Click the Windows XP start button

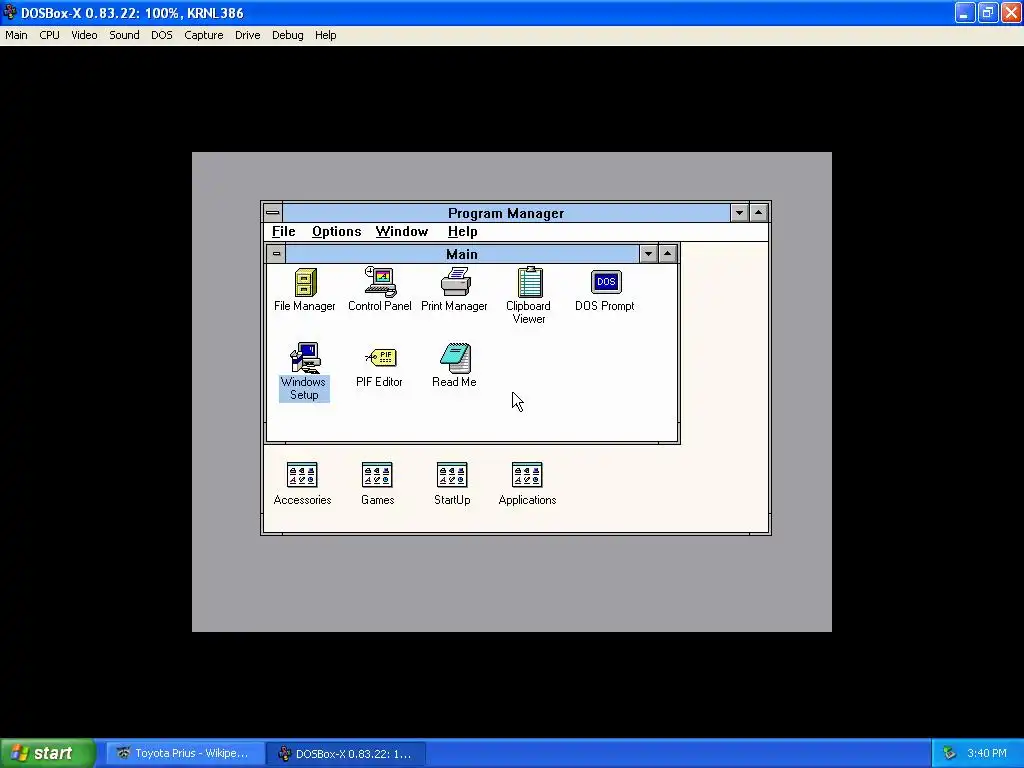(48, 753)
